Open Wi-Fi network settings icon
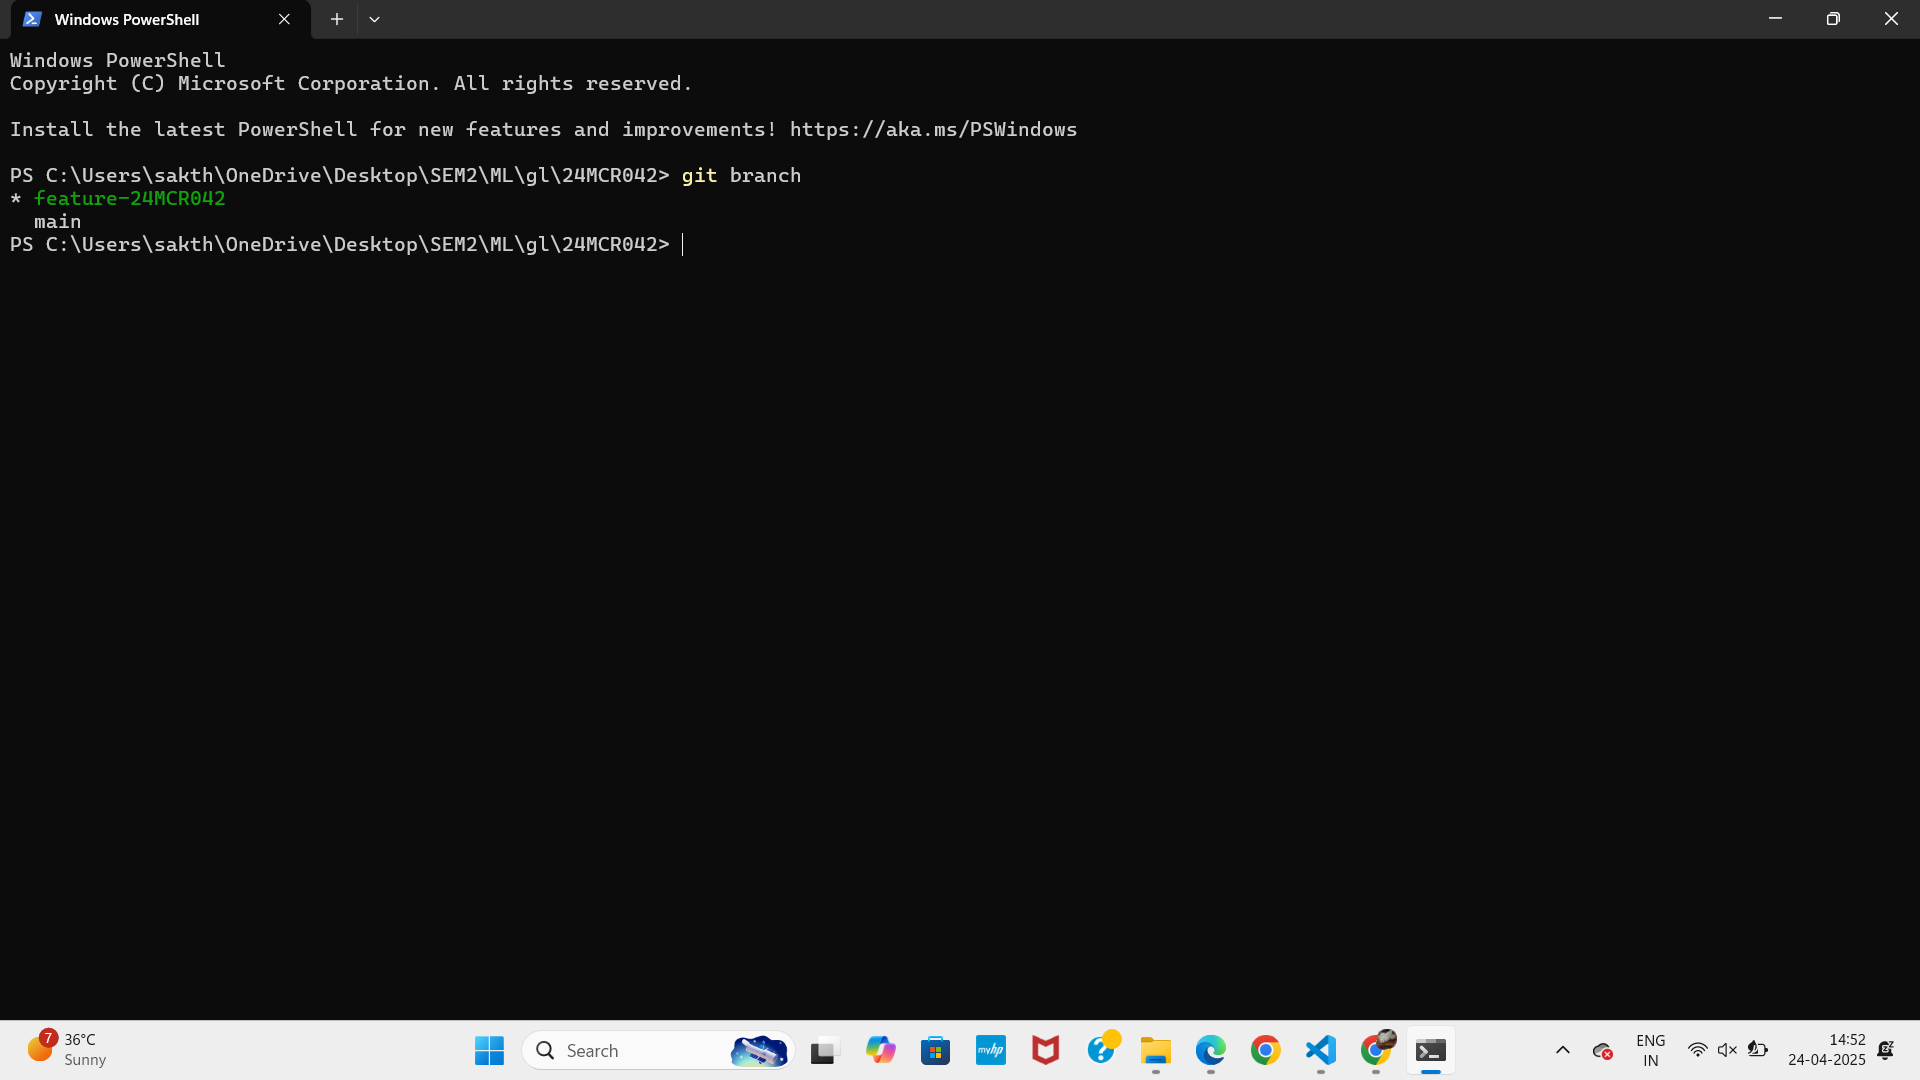1920x1080 pixels. pyautogui.click(x=1697, y=1050)
